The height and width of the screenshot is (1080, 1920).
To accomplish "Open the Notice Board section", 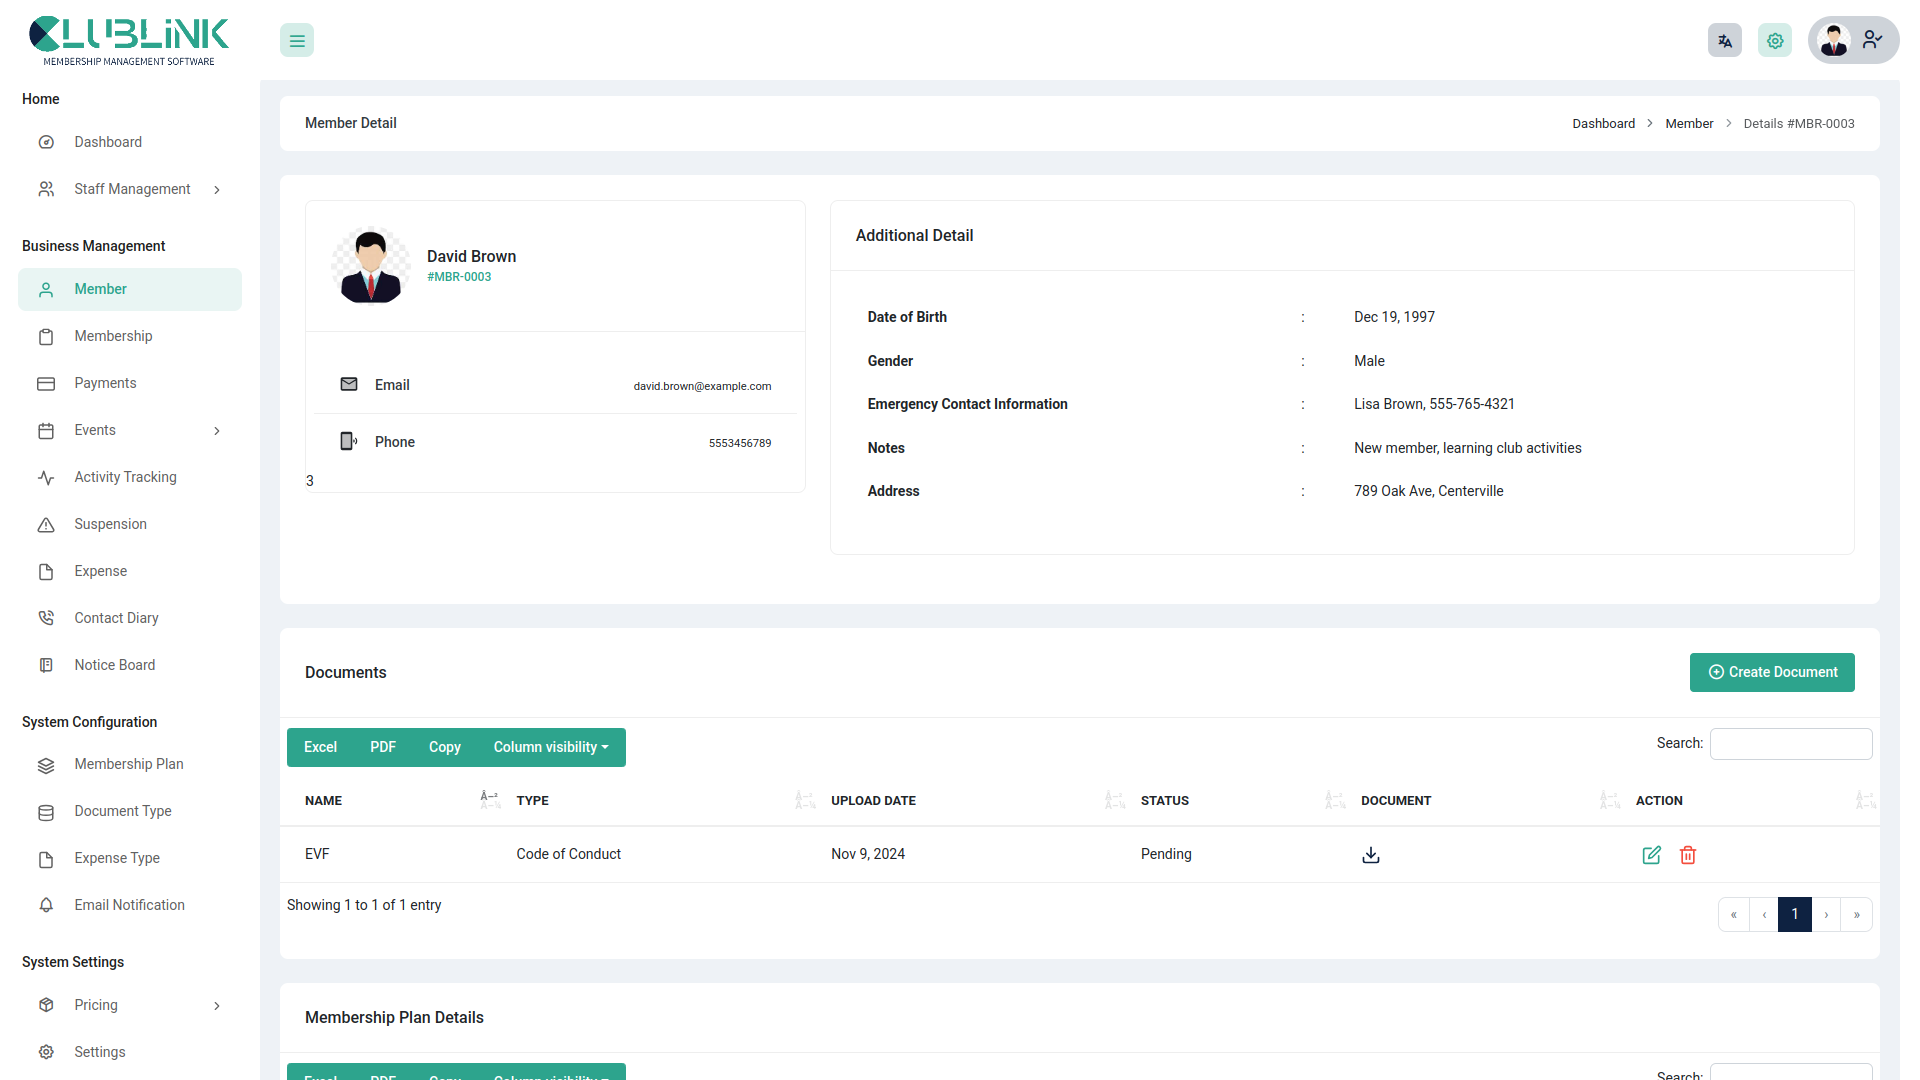I will (x=114, y=664).
